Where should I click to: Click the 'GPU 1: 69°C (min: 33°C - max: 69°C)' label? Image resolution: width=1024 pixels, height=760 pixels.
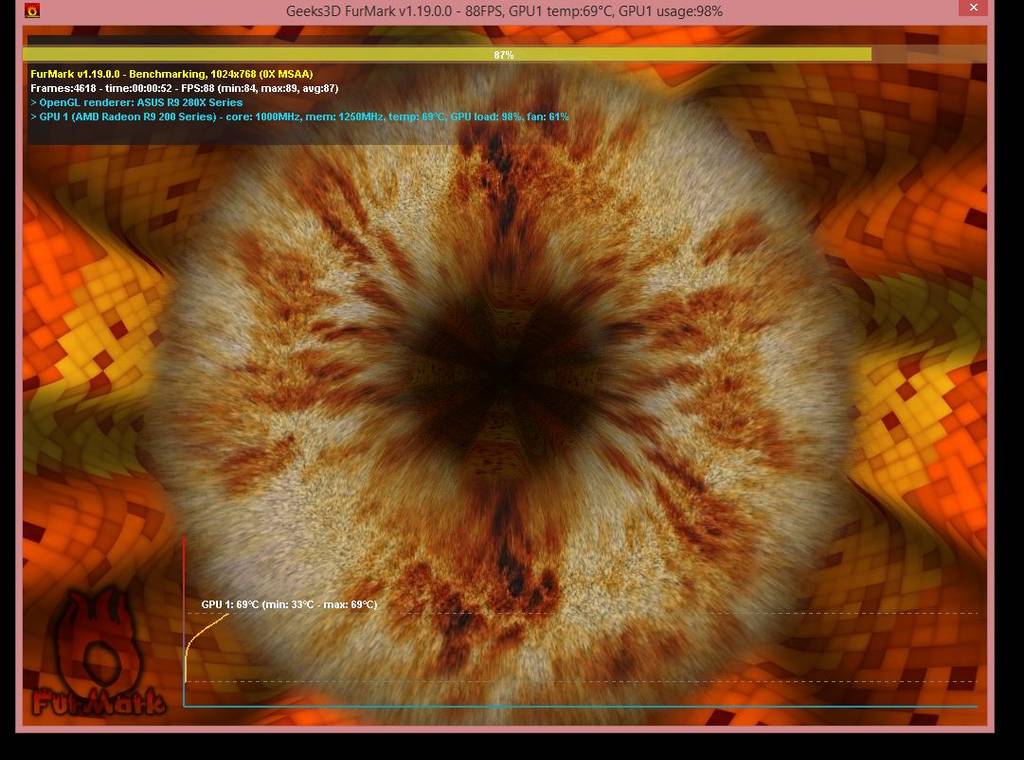[289, 605]
